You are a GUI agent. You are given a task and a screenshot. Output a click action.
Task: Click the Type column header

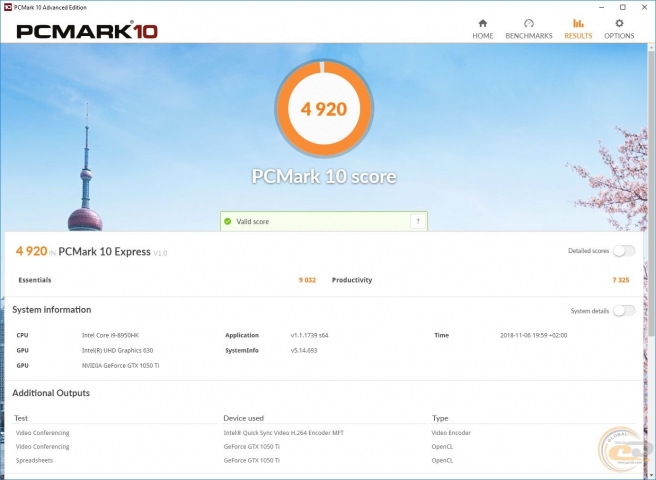pyautogui.click(x=440, y=418)
